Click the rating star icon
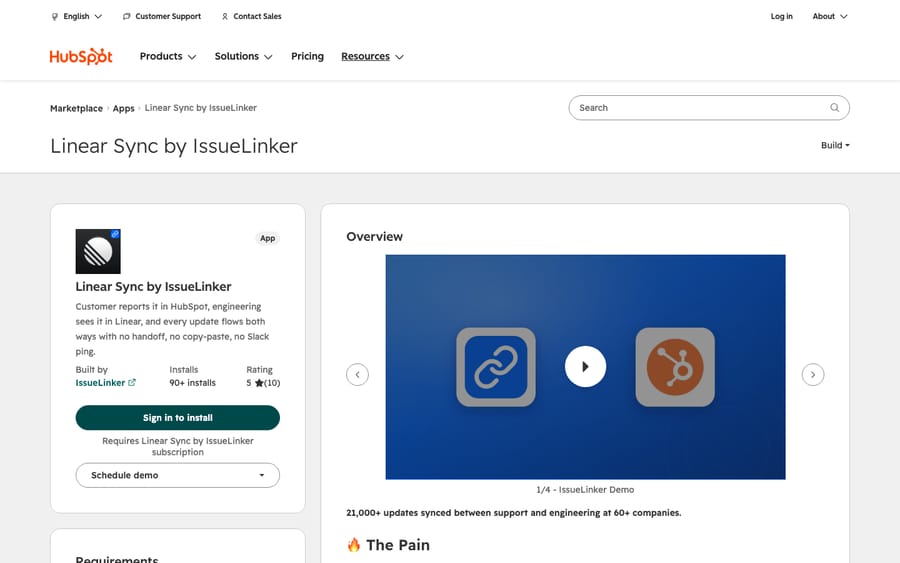Screen dimensions: 900x563 pos(259,383)
